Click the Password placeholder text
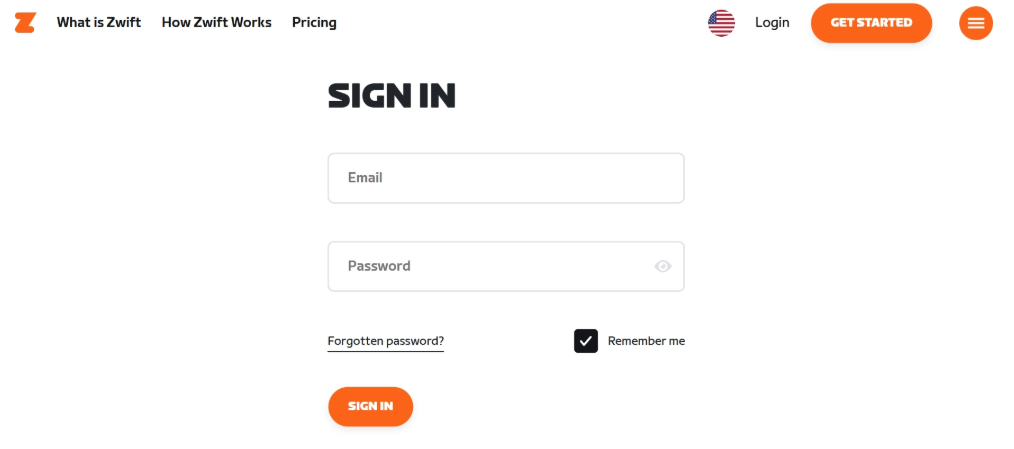The height and width of the screenshot is (449, 1014). 379,266
